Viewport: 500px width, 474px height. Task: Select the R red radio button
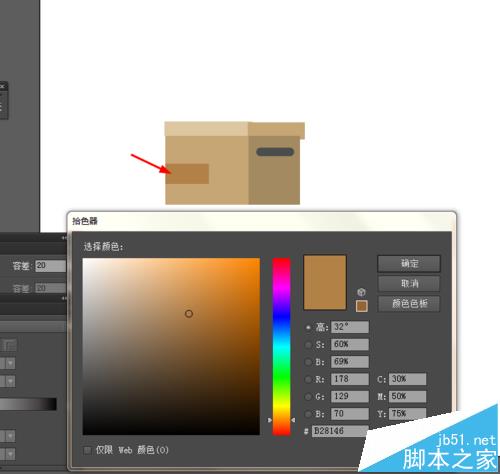308,379
